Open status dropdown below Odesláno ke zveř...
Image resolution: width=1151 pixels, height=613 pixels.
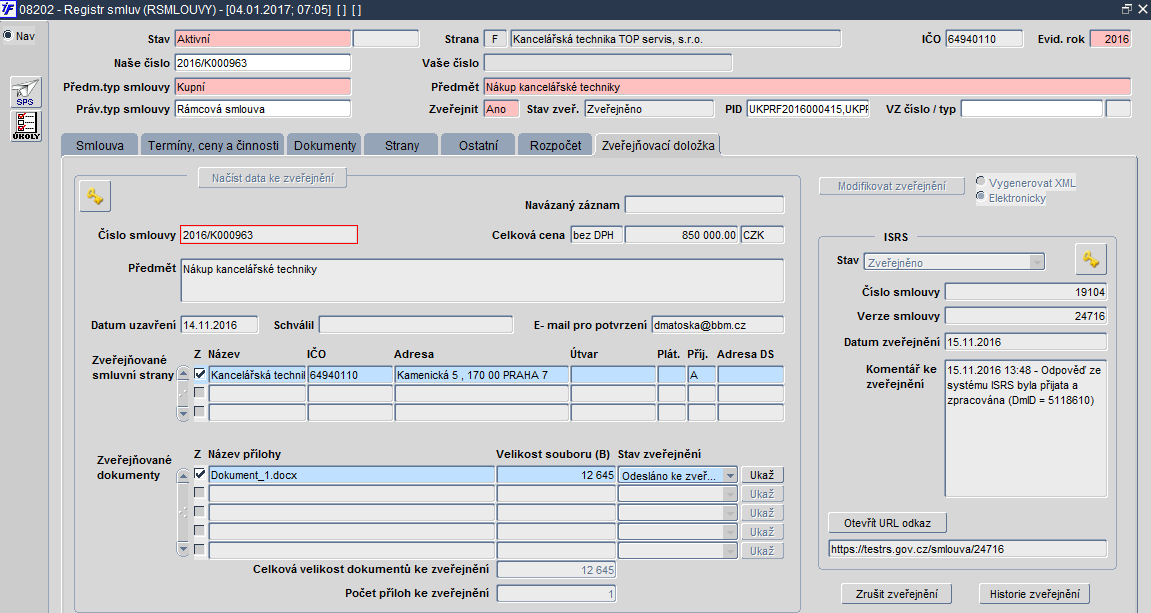click(730, 494)
